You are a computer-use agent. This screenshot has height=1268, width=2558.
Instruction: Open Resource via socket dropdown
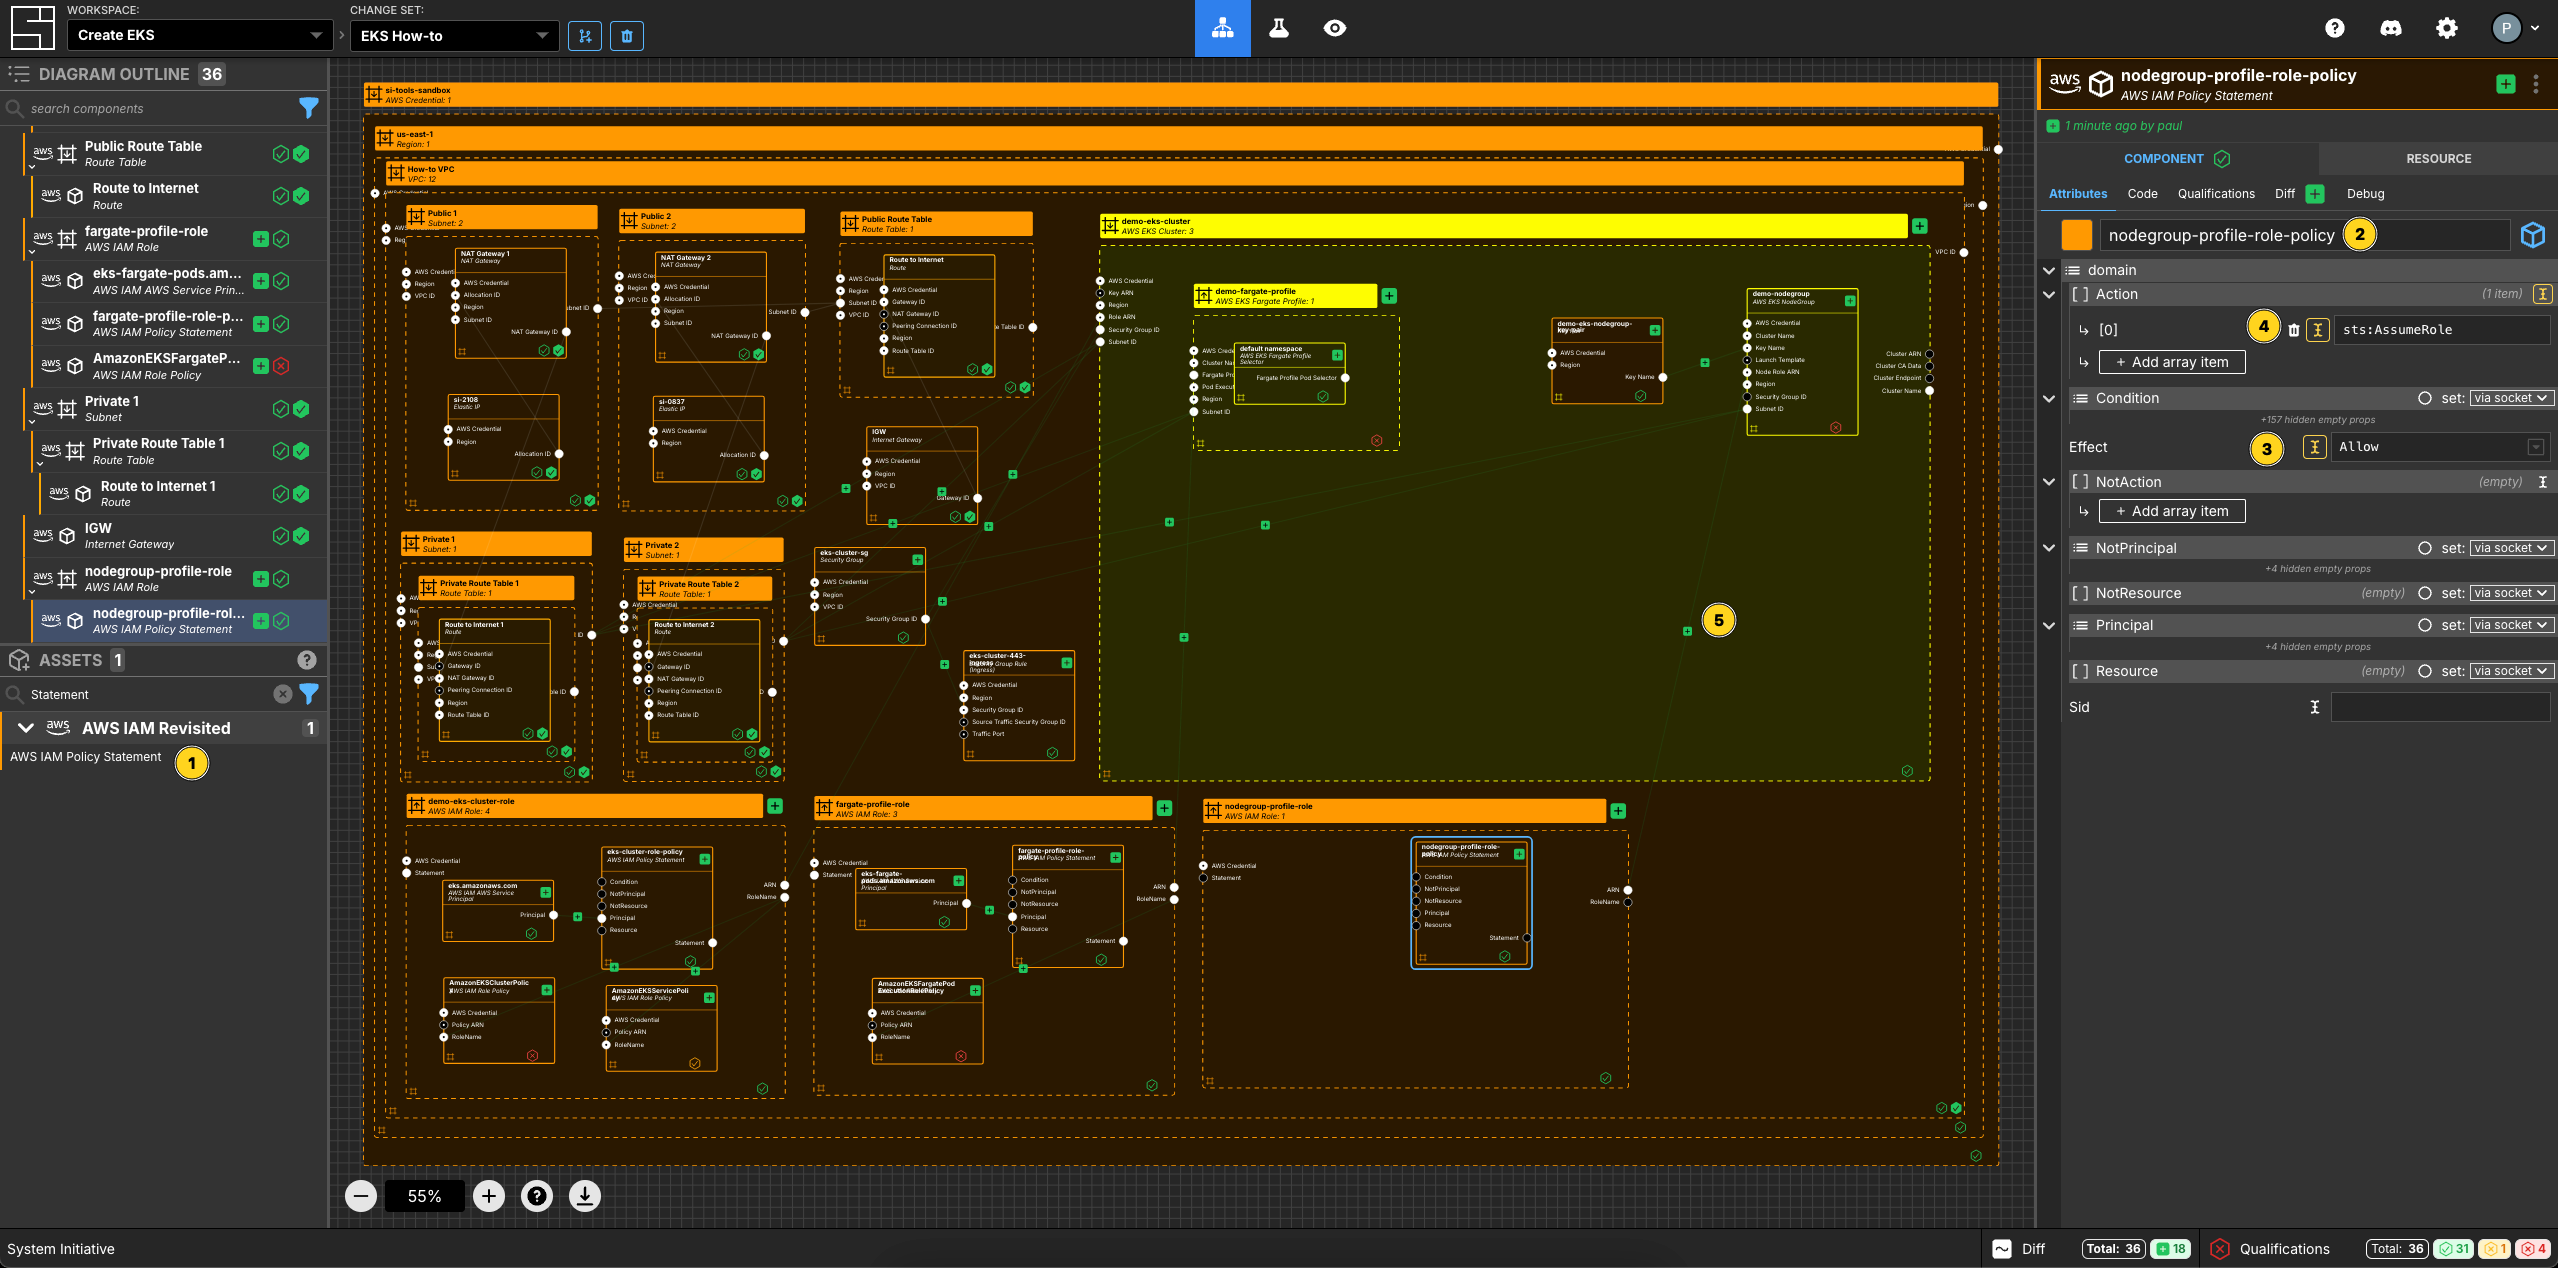point(2511,671)
